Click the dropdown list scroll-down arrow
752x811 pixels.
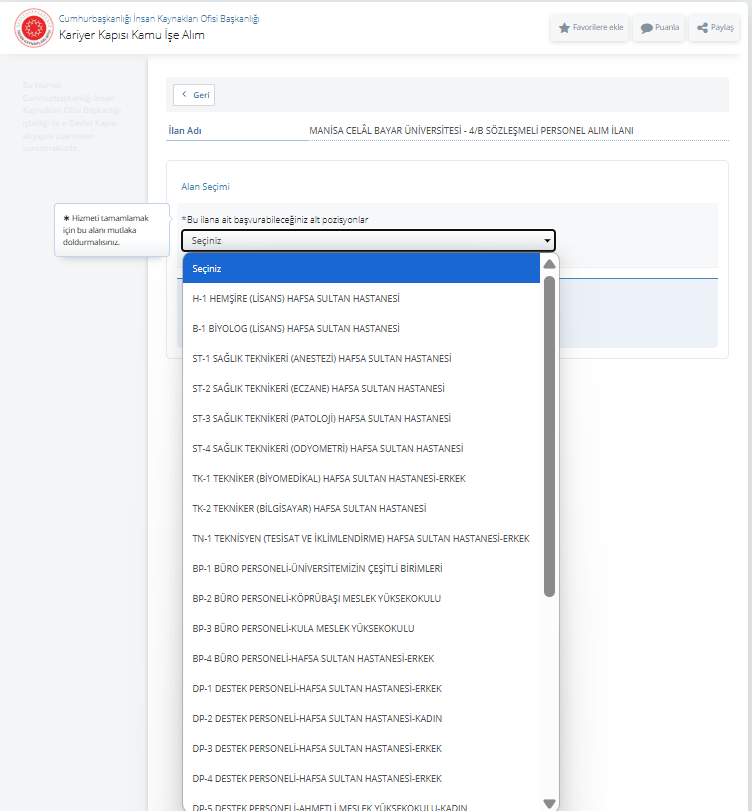pos(549,803)
